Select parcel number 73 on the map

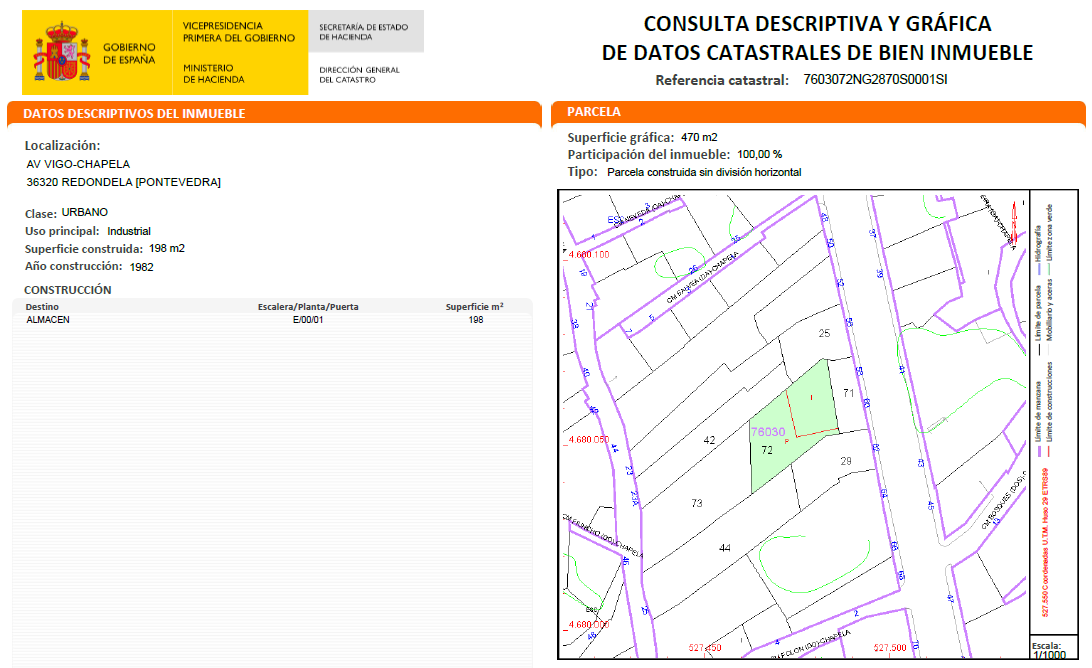point(697,503)
